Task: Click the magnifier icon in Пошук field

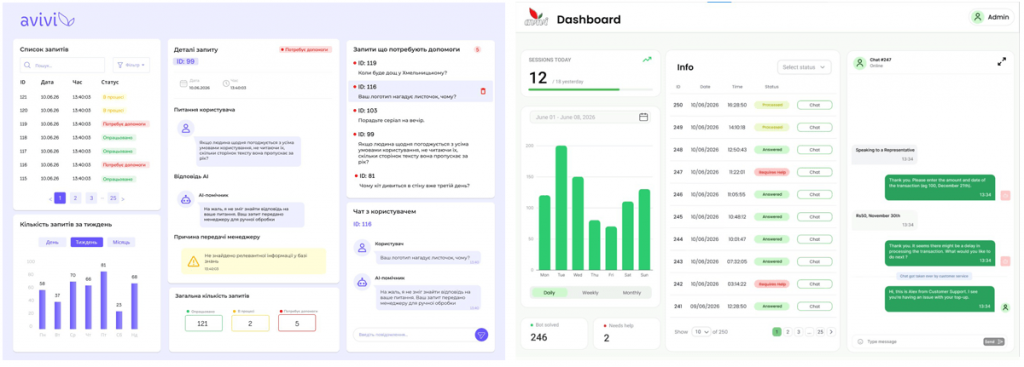Action: pyautogui.click(x=27, y=65)
